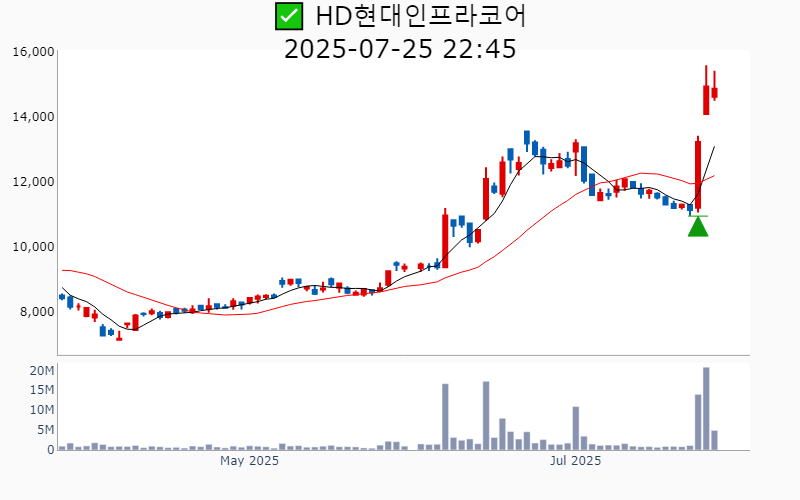Screen dimensions: 800x500
Task: Click the green buy-signal triangle marker
Action: point(698,227)
